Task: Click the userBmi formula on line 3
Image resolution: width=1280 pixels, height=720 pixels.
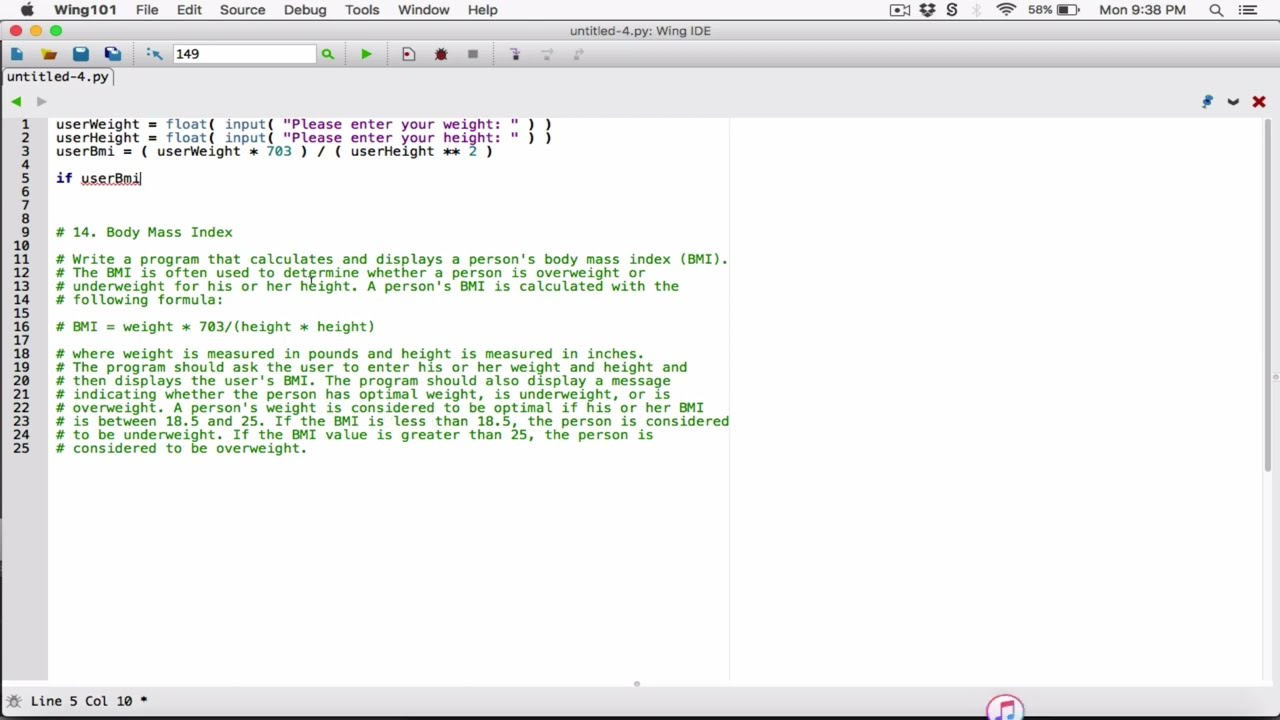Action: 274,151
